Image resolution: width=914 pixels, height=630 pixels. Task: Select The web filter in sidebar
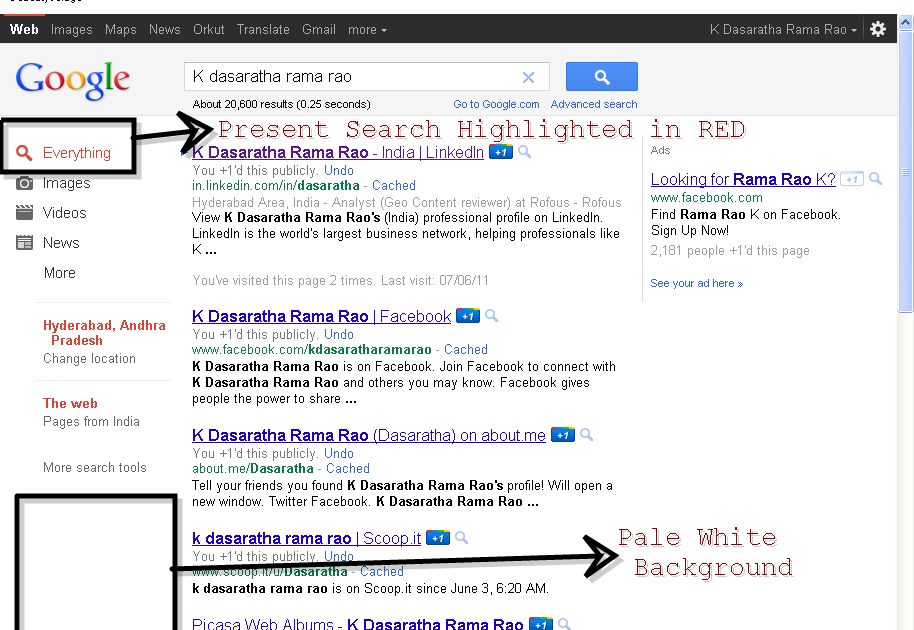coord(70,403)
